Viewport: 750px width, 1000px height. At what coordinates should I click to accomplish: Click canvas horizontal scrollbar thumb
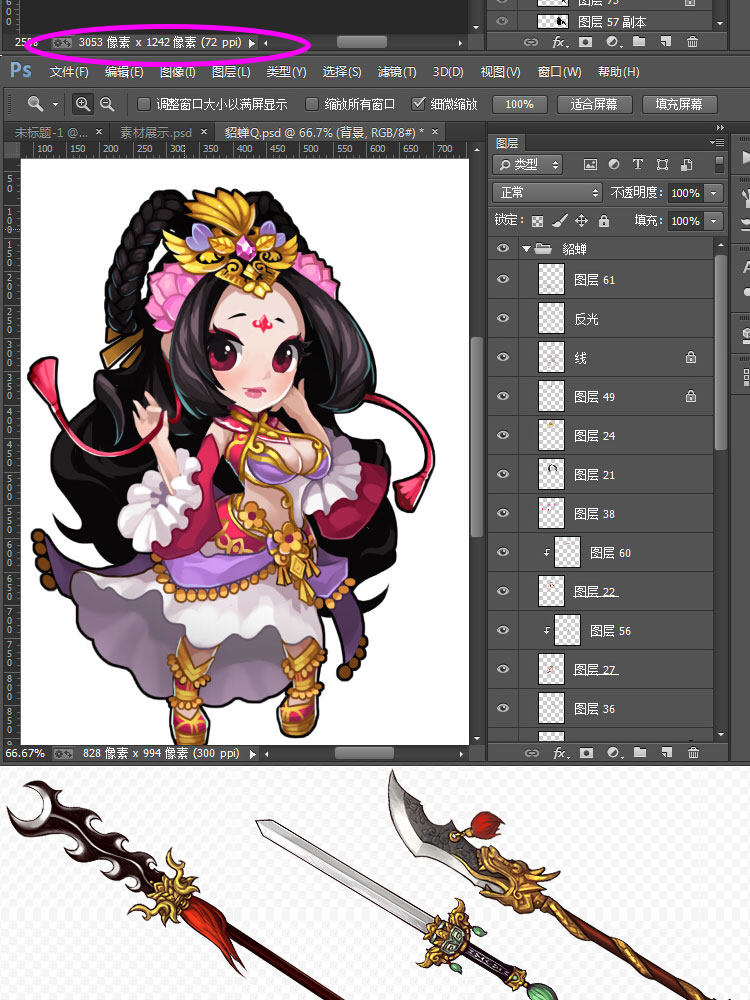coord(364,754)
